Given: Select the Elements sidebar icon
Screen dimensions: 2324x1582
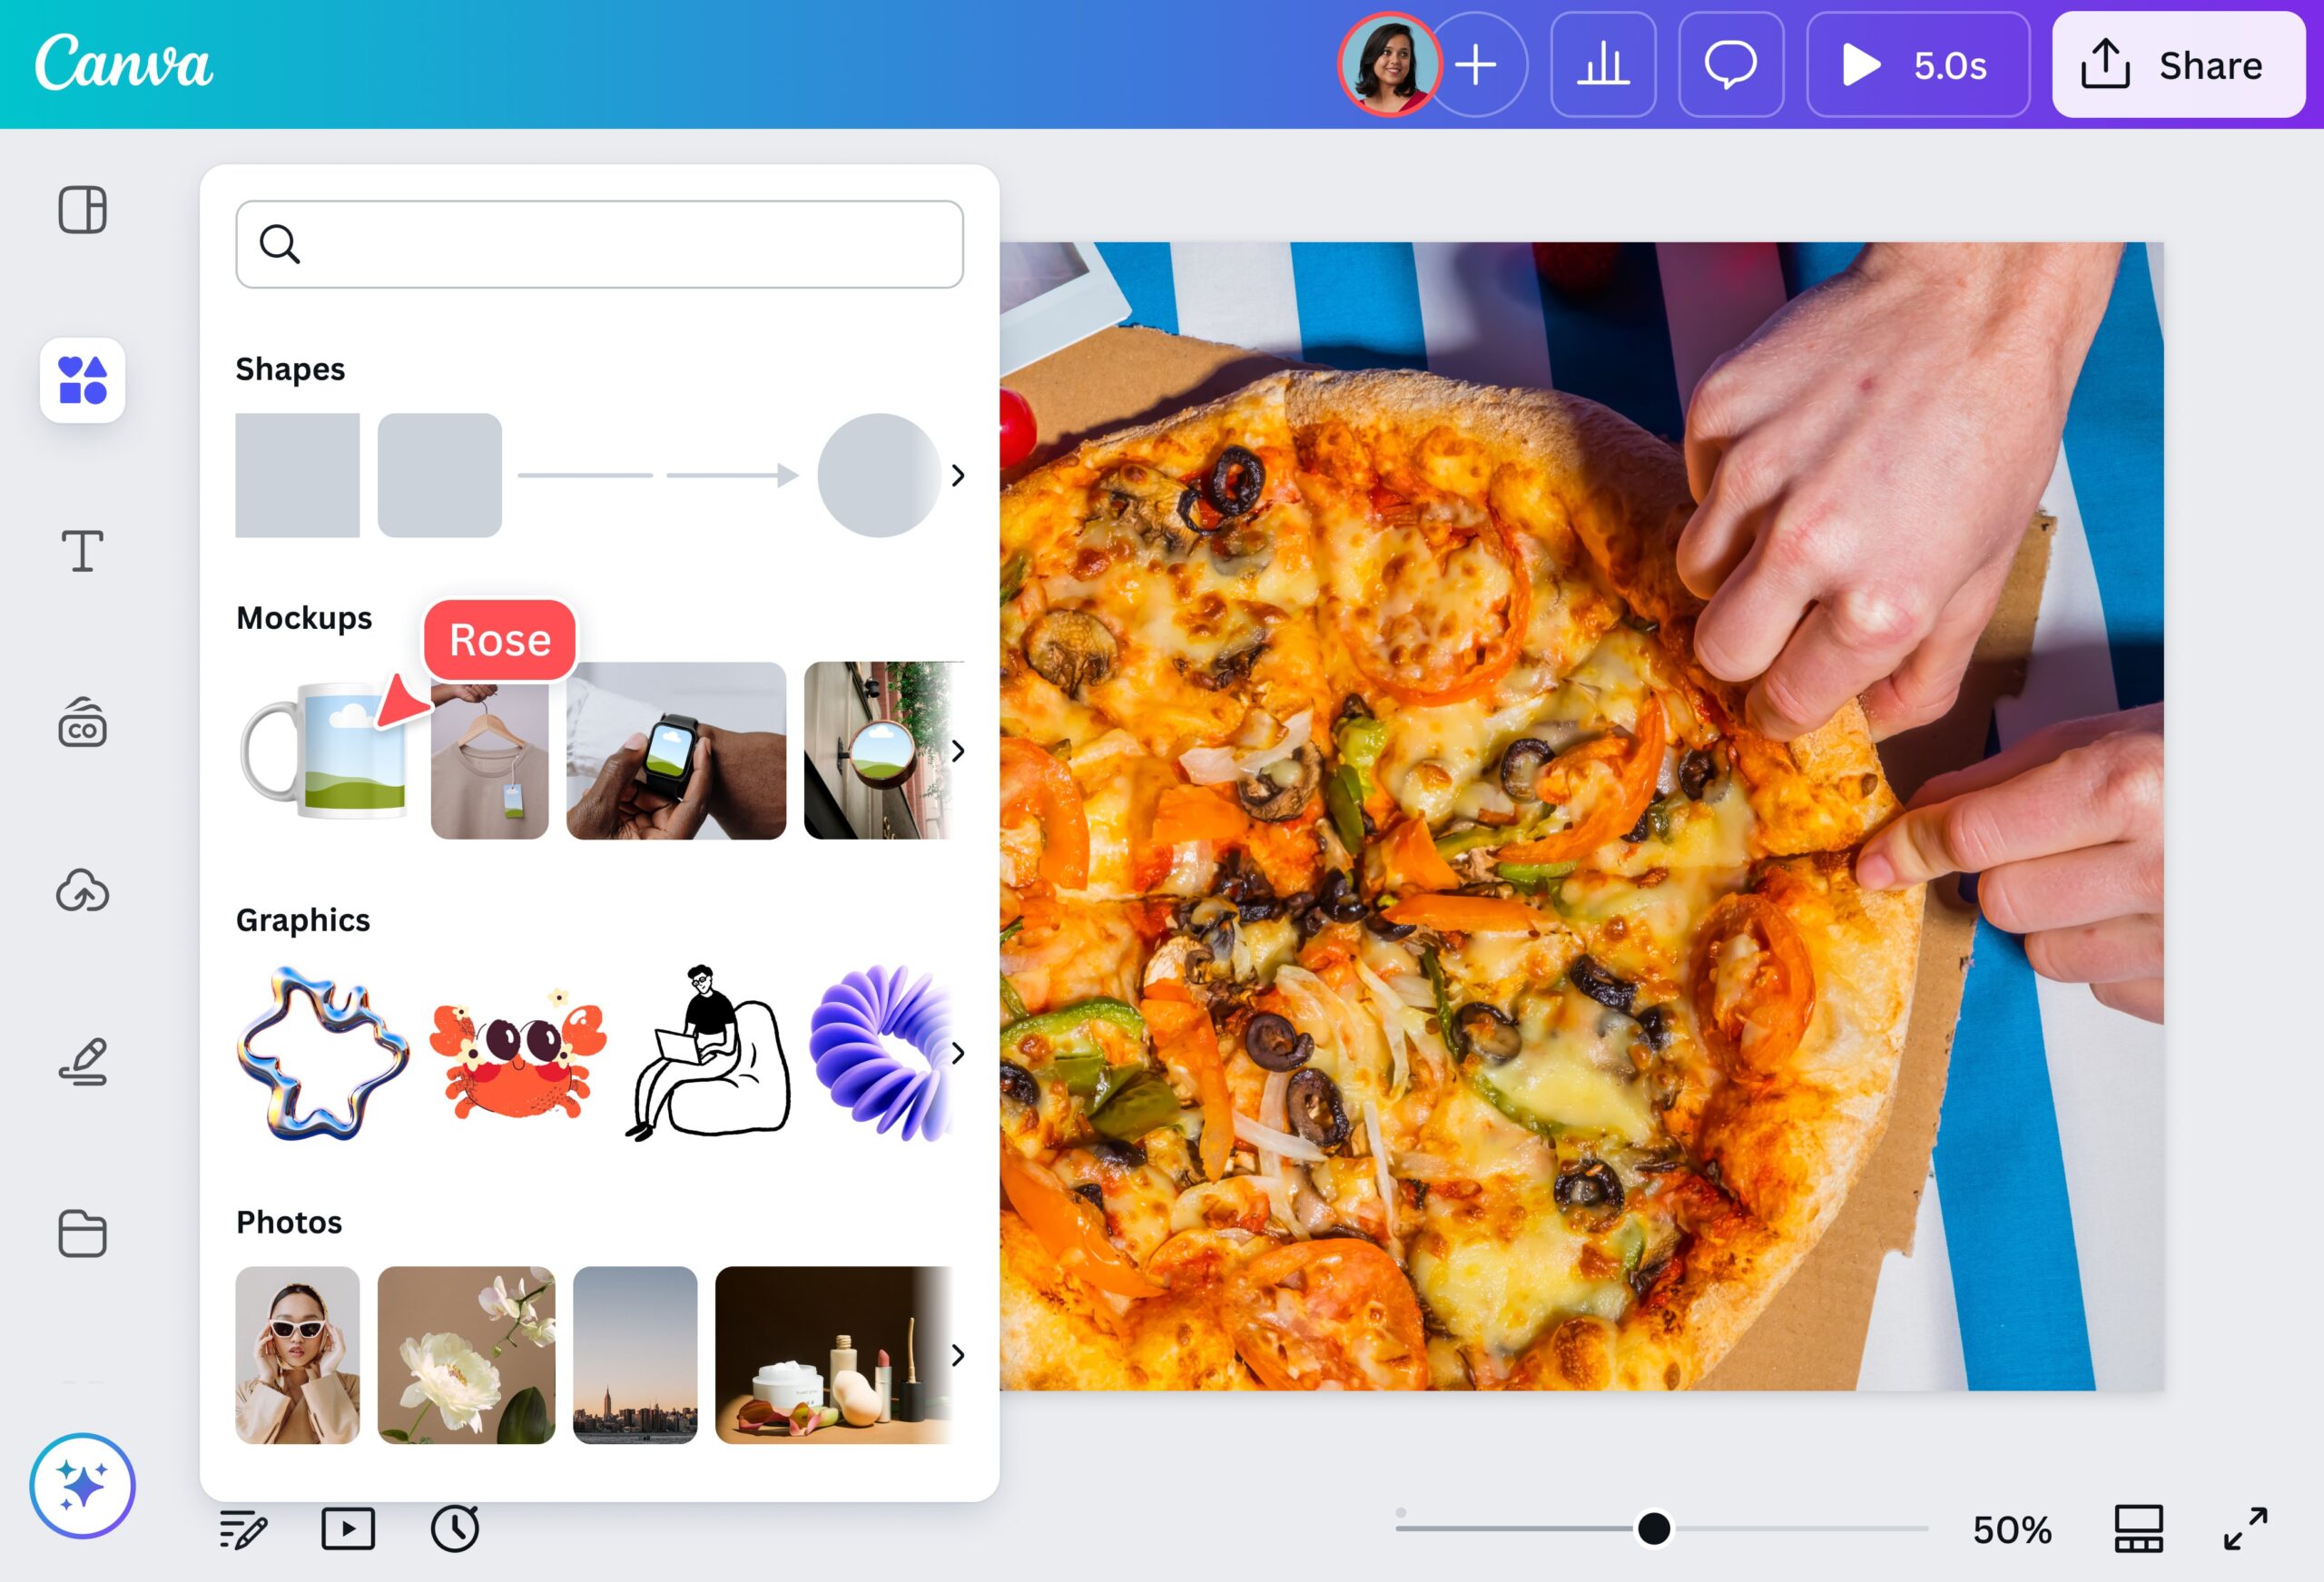Looking at the screenshot, I should [82, 380].
